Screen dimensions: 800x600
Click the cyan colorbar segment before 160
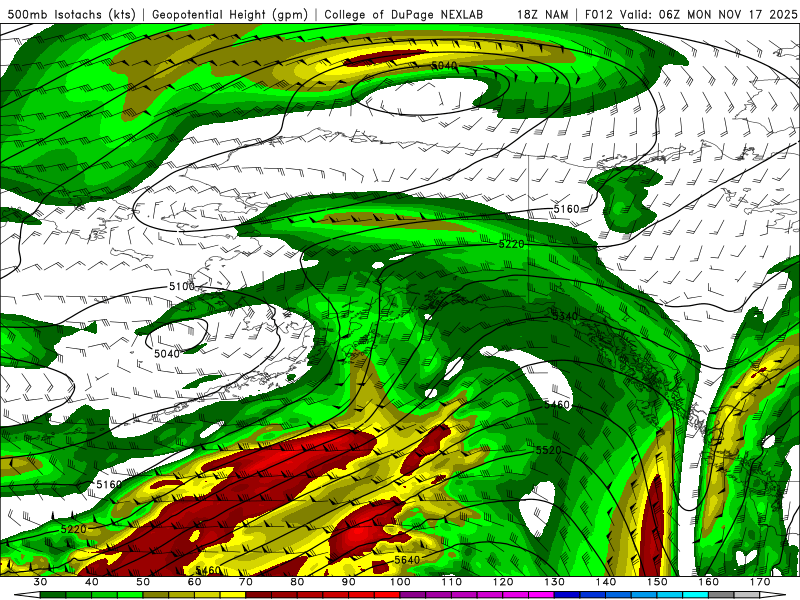pos(696,595)
